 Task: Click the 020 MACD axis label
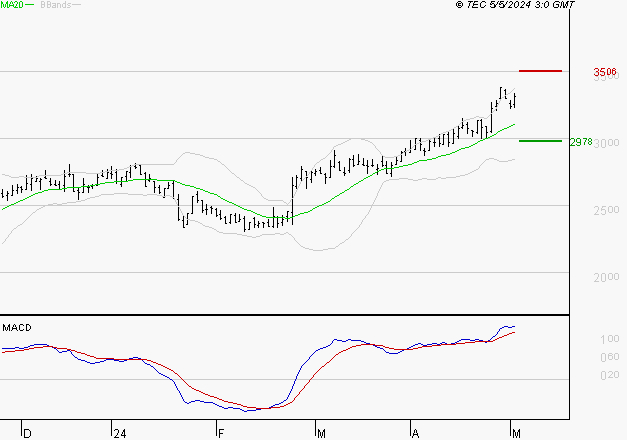(610, 375)
